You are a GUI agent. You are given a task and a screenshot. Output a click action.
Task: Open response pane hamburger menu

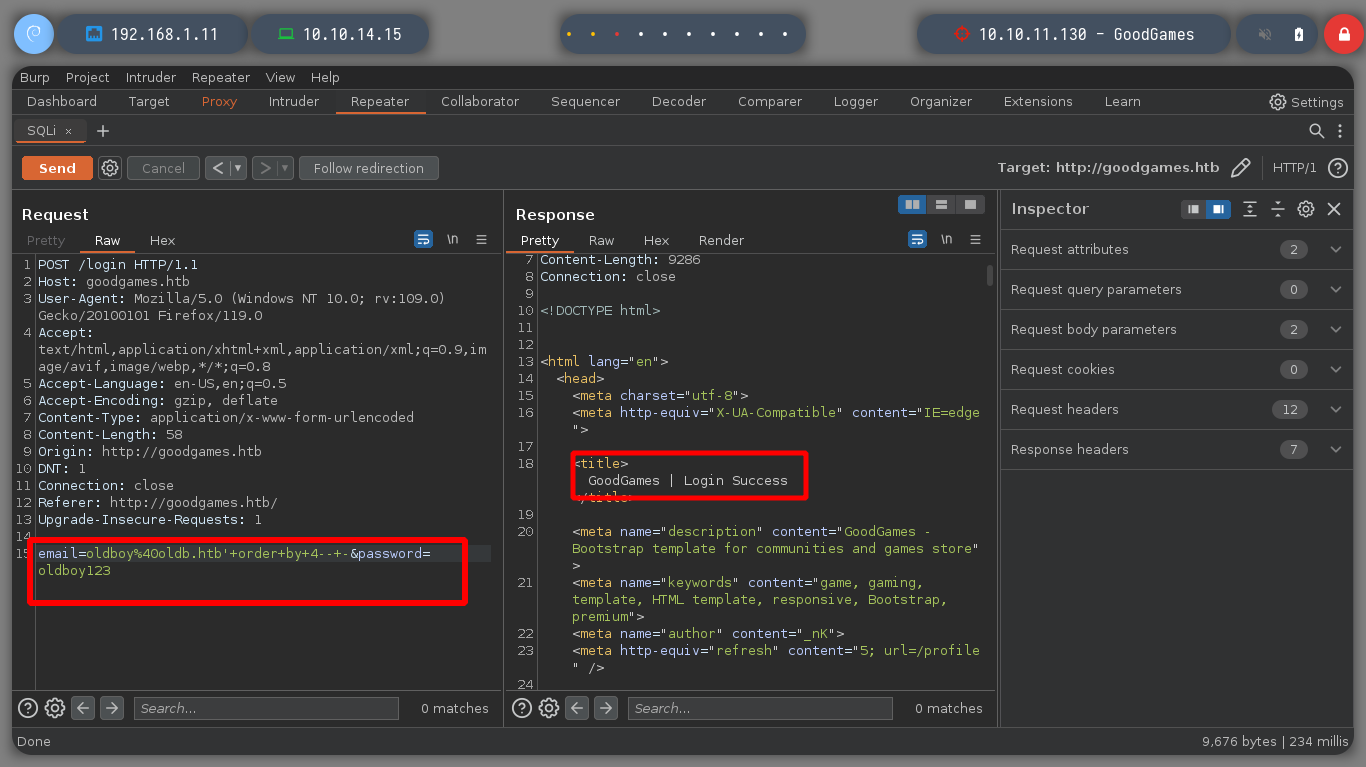[x=975, y=240]
